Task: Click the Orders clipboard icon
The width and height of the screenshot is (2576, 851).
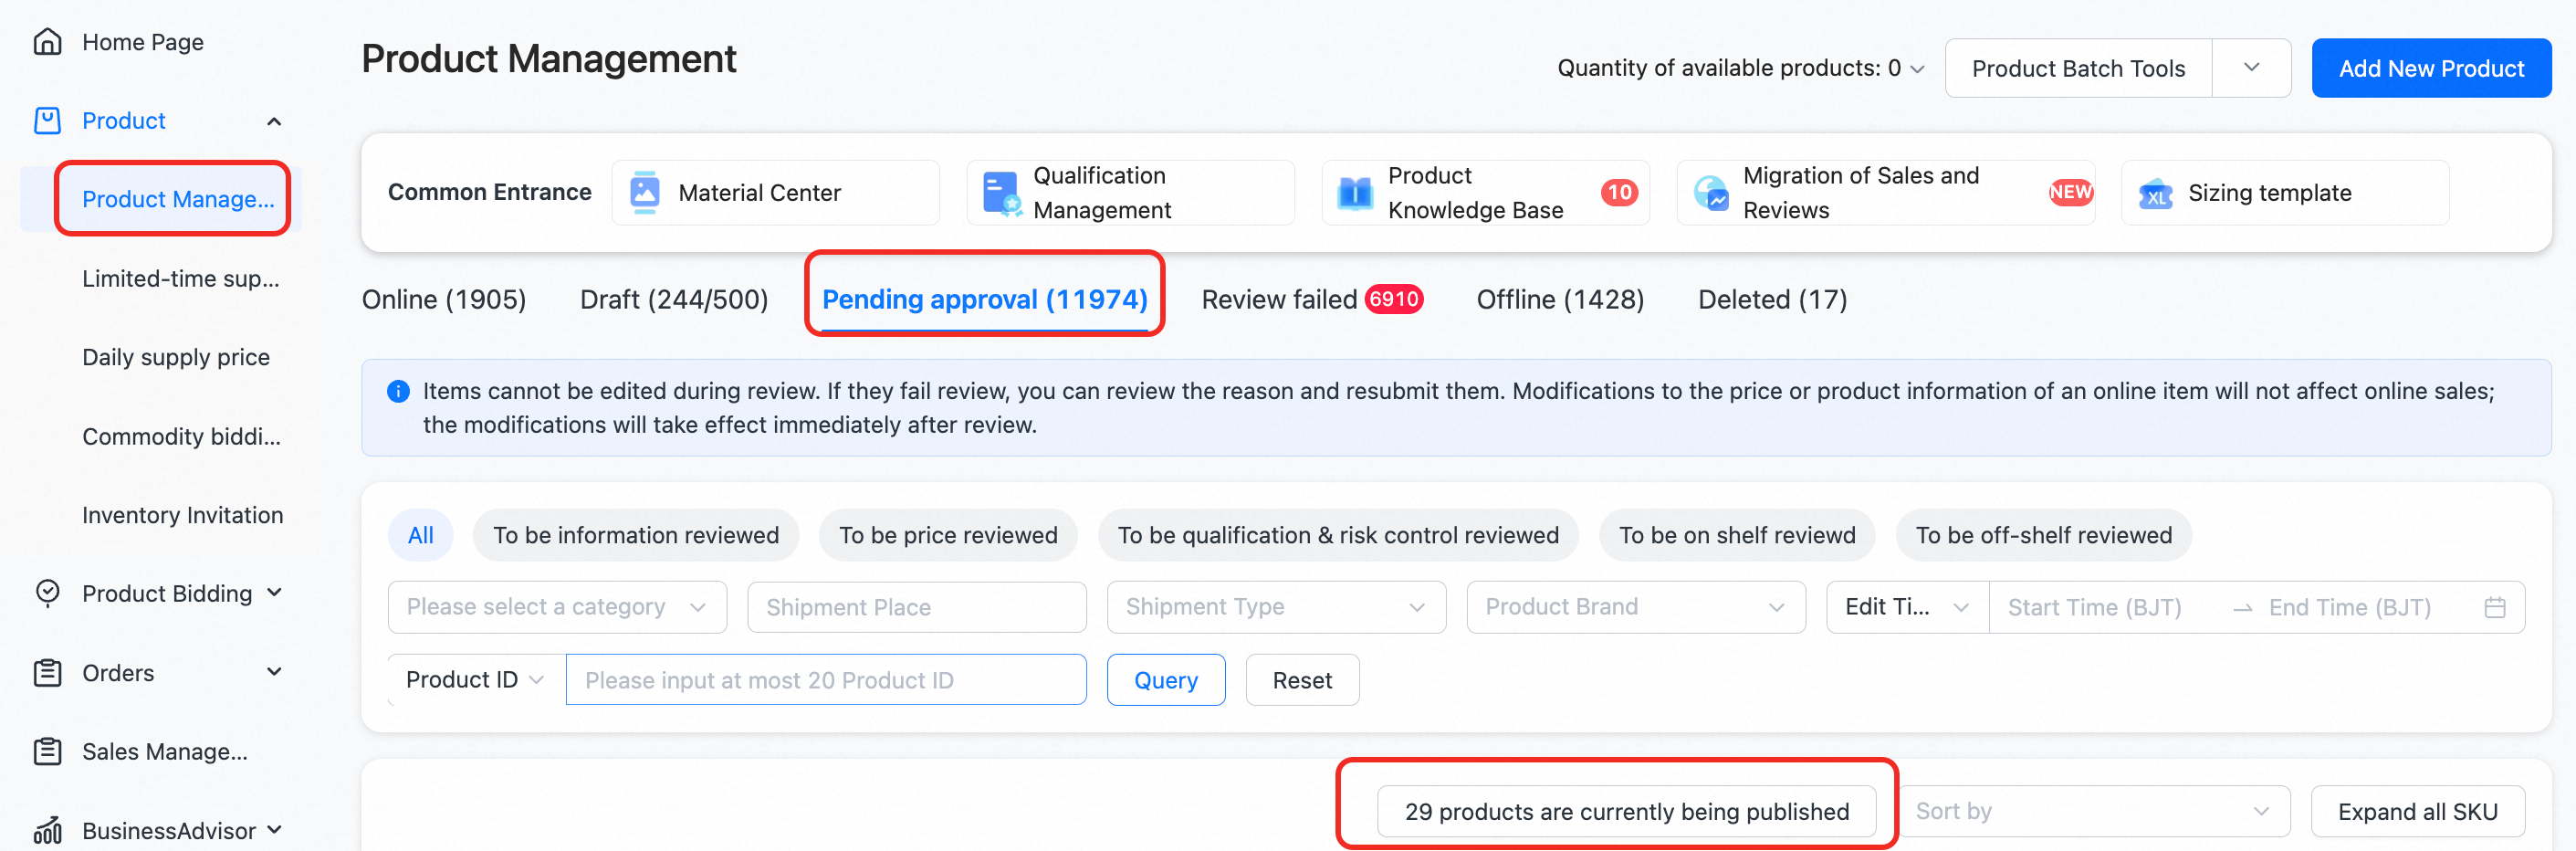Action: tap(47, 673)
